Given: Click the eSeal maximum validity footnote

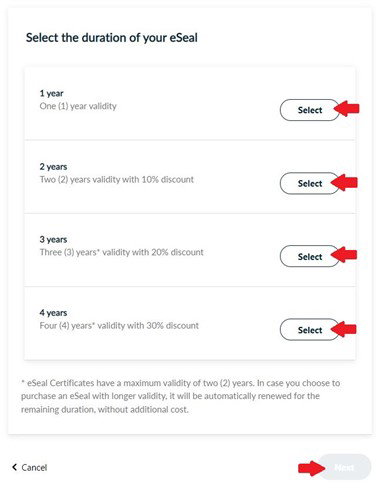Looking at the screenshot, I should click(x=180, y=396).
